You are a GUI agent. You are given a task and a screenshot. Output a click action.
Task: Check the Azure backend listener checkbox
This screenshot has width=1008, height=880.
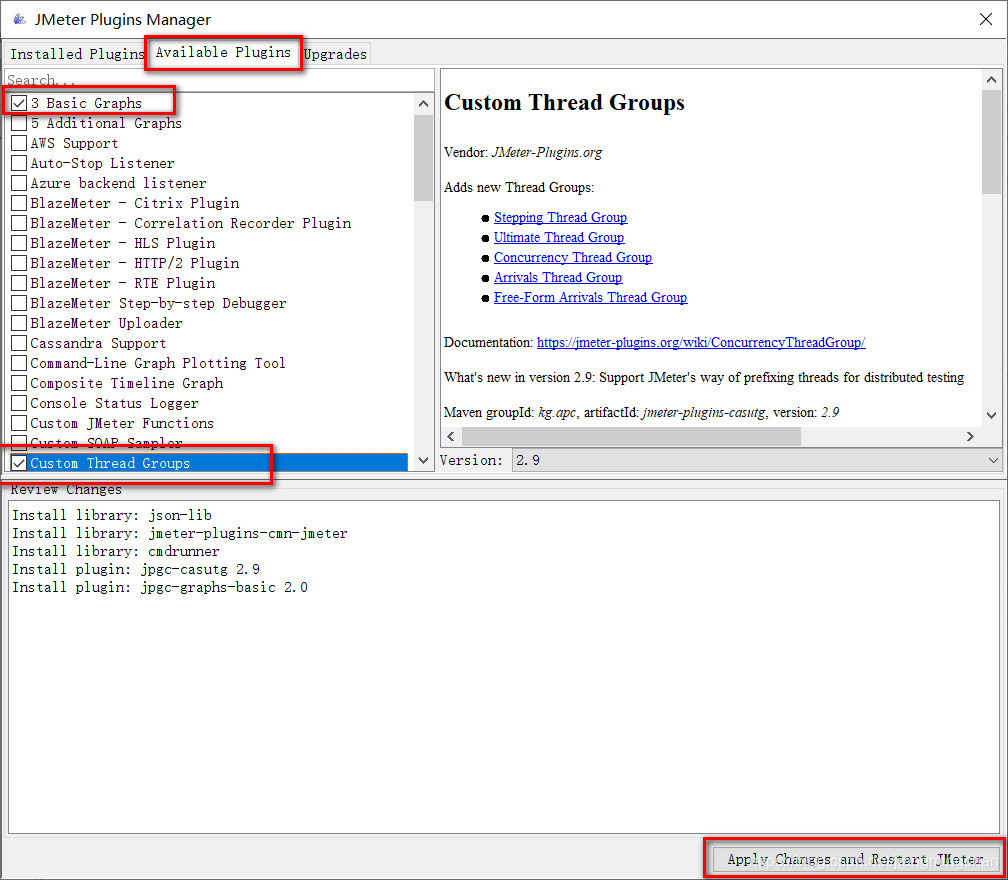point(19,183)
